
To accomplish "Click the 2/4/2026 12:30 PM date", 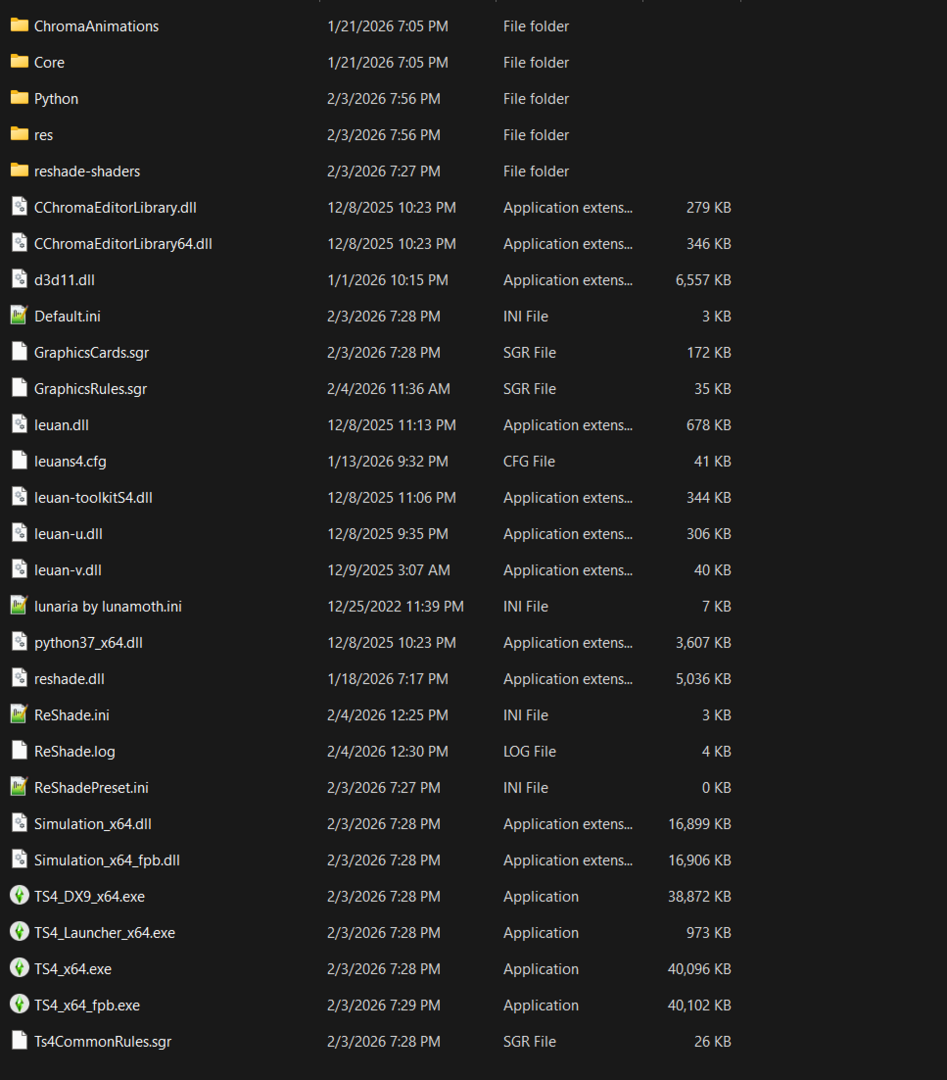I will pos(388,751).
